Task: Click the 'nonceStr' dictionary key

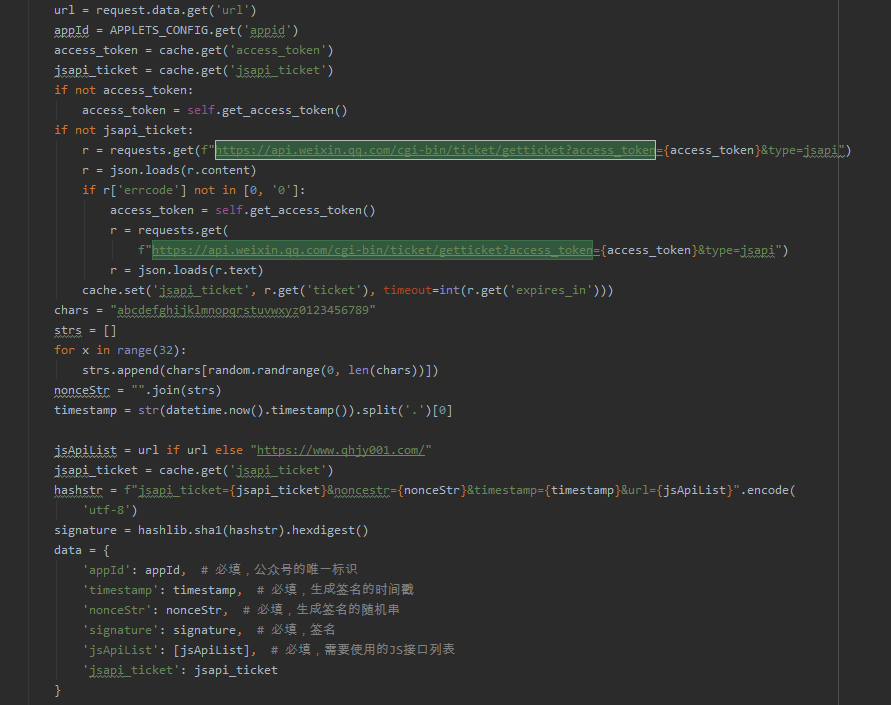Action: click(x=117, y=610)
